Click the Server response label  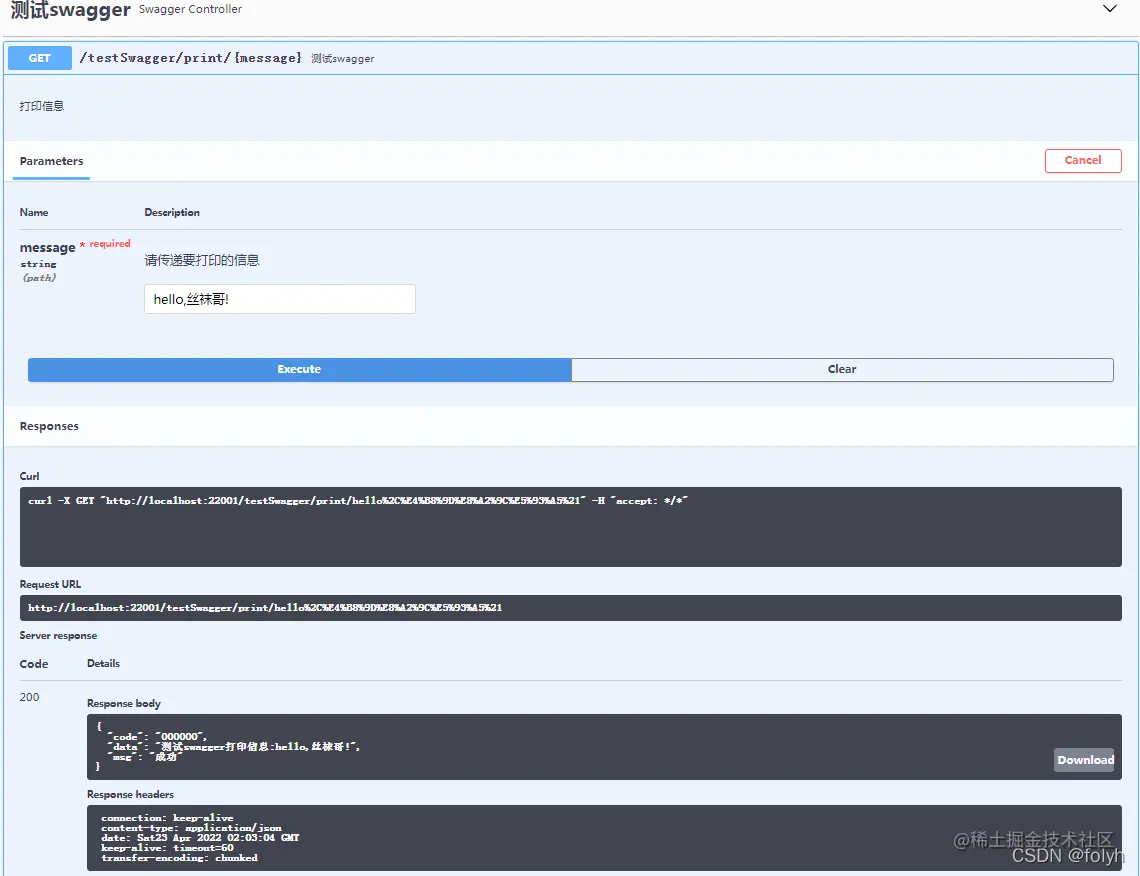pyautogui.click(x=58, y=635)
